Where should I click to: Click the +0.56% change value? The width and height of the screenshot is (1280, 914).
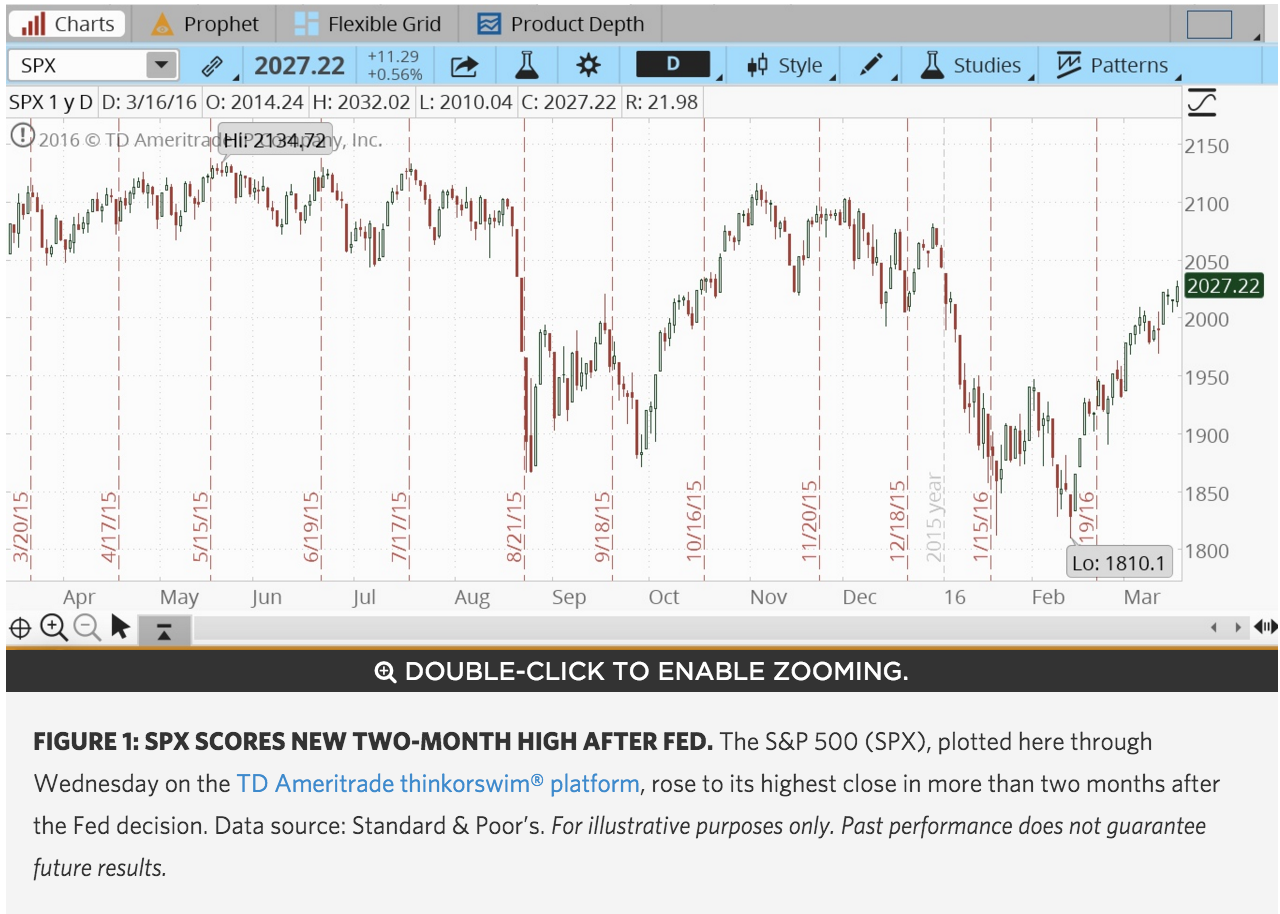point(395,75)
